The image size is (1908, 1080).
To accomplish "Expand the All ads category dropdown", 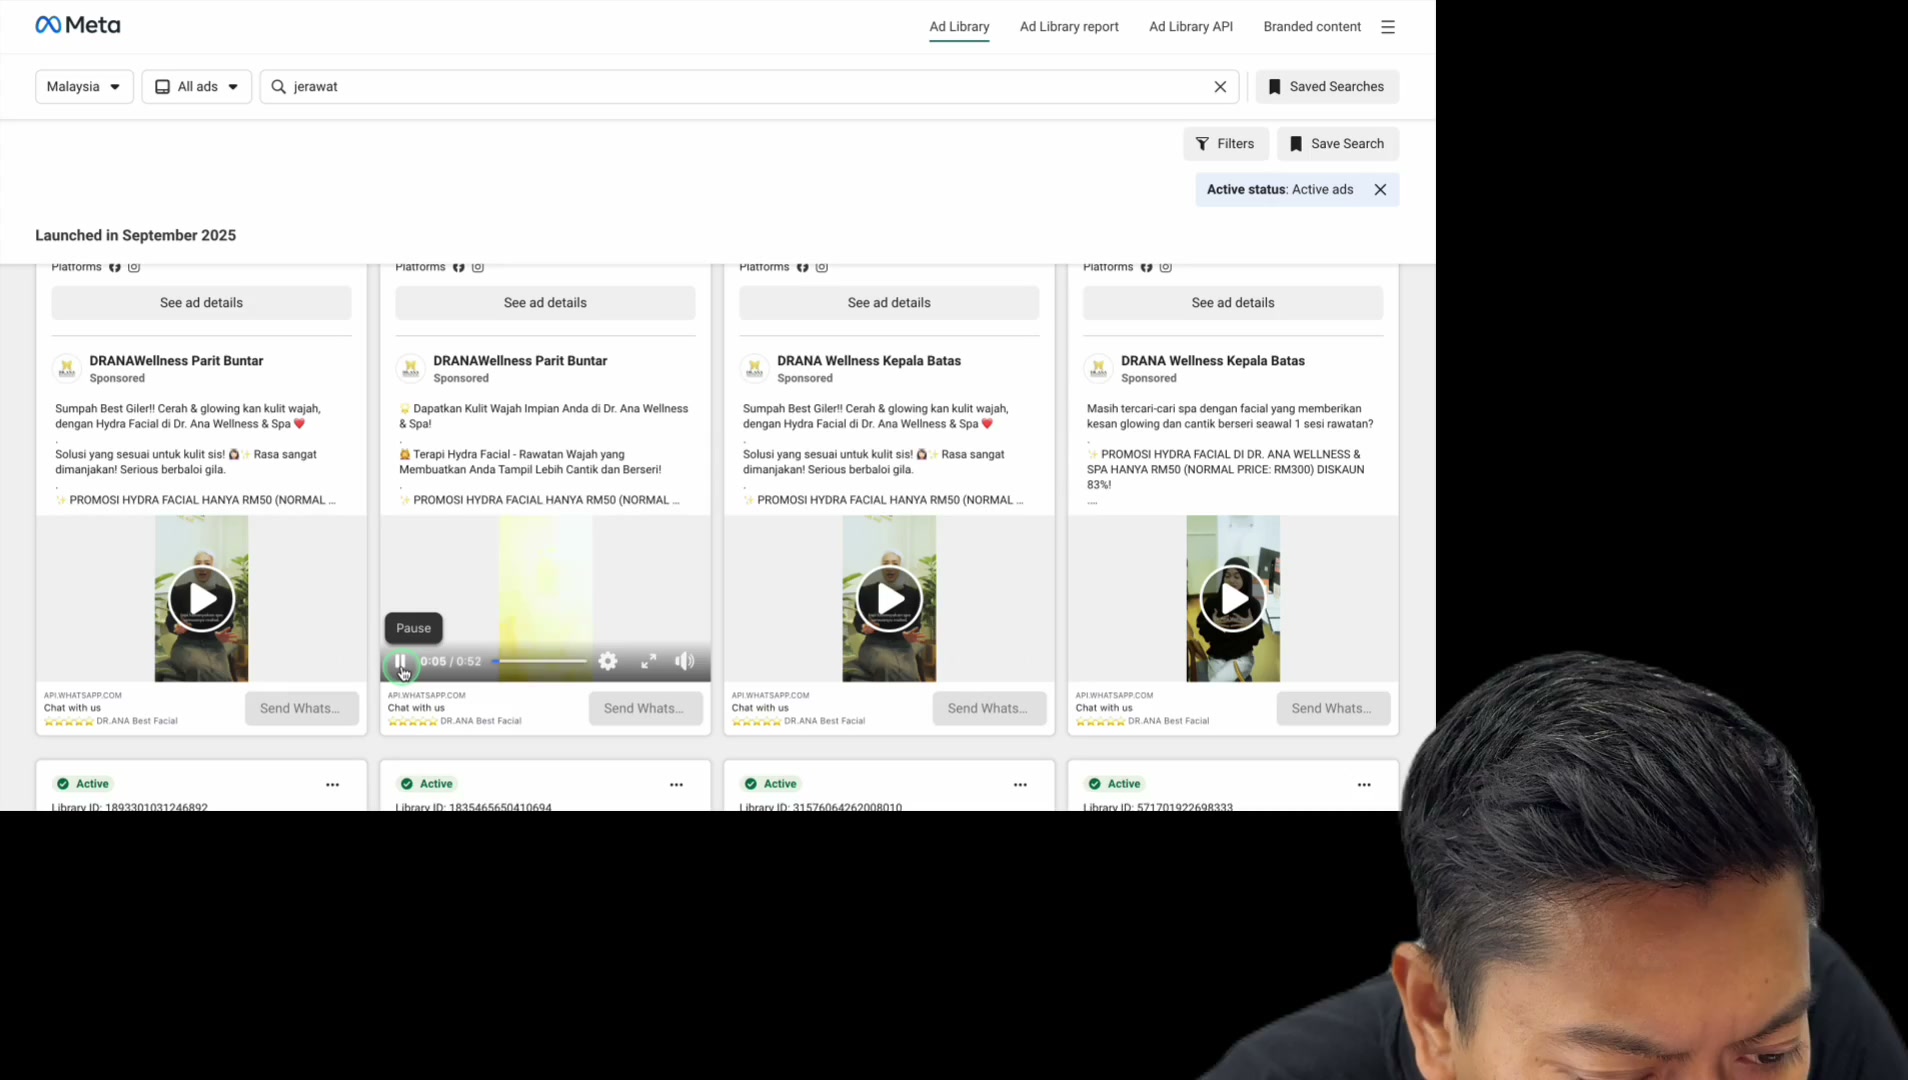I will click(x=196, y=87).
